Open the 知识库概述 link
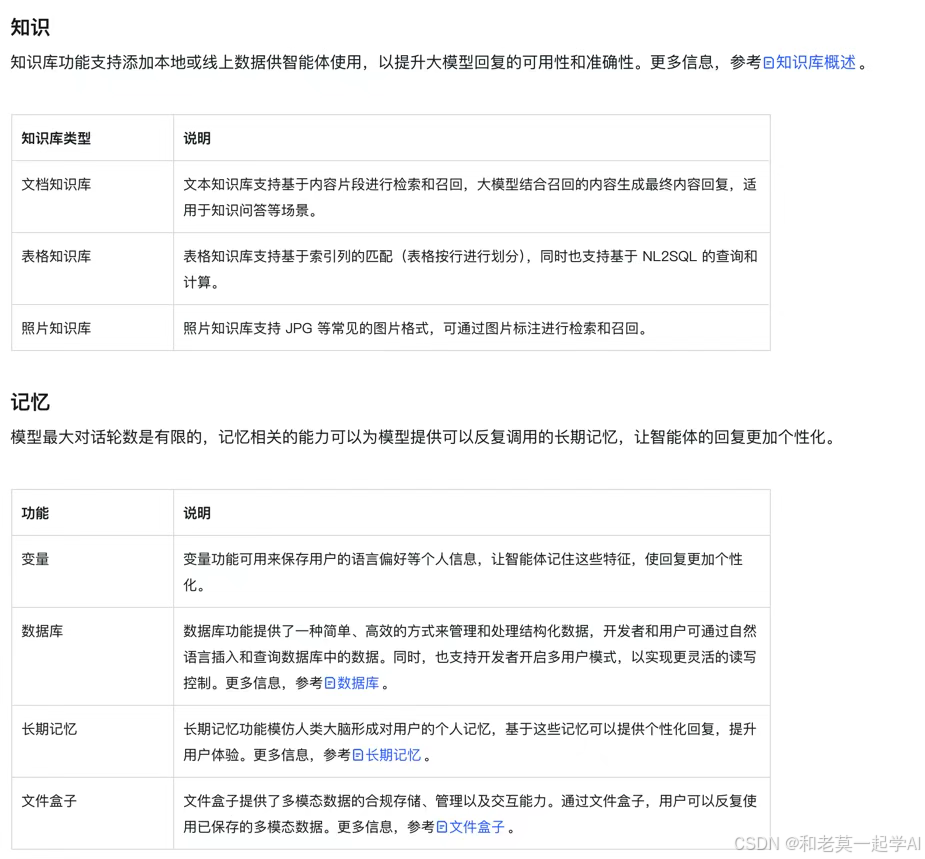Viewport: 925px width, 859px height. [815, 63]
